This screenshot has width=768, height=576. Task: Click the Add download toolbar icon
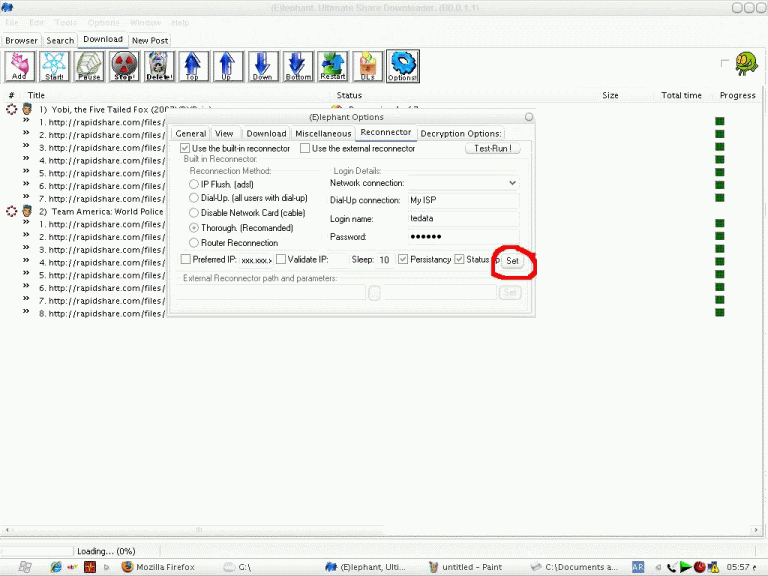tap(20, 66)
